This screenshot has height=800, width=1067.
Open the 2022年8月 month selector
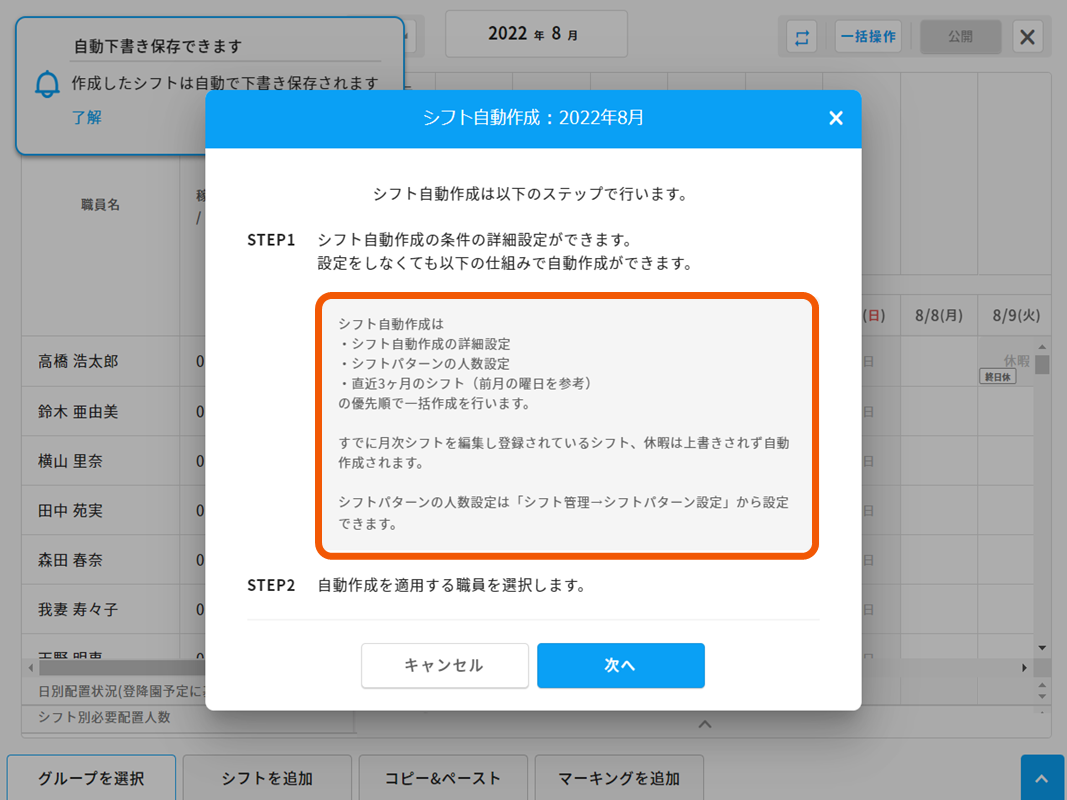click(x=535, y=34)
